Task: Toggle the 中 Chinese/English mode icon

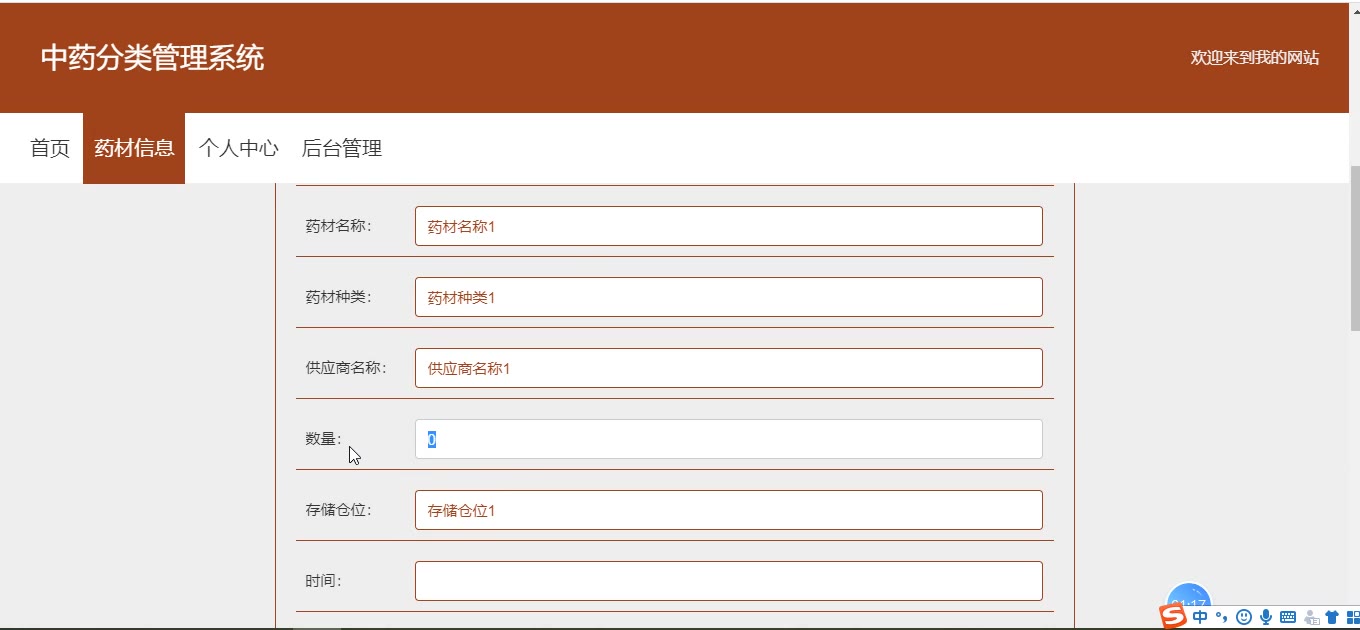Action: [x=1200, y=617]
